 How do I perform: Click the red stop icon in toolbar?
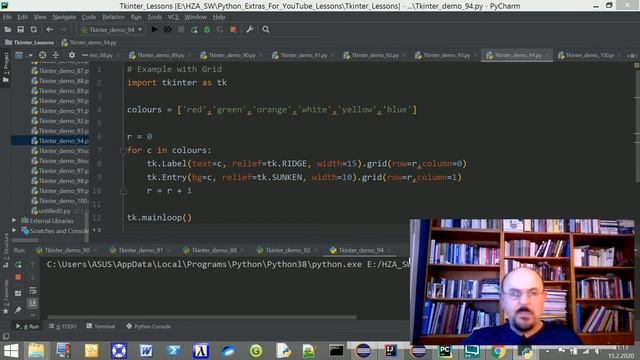coord(233,29)
